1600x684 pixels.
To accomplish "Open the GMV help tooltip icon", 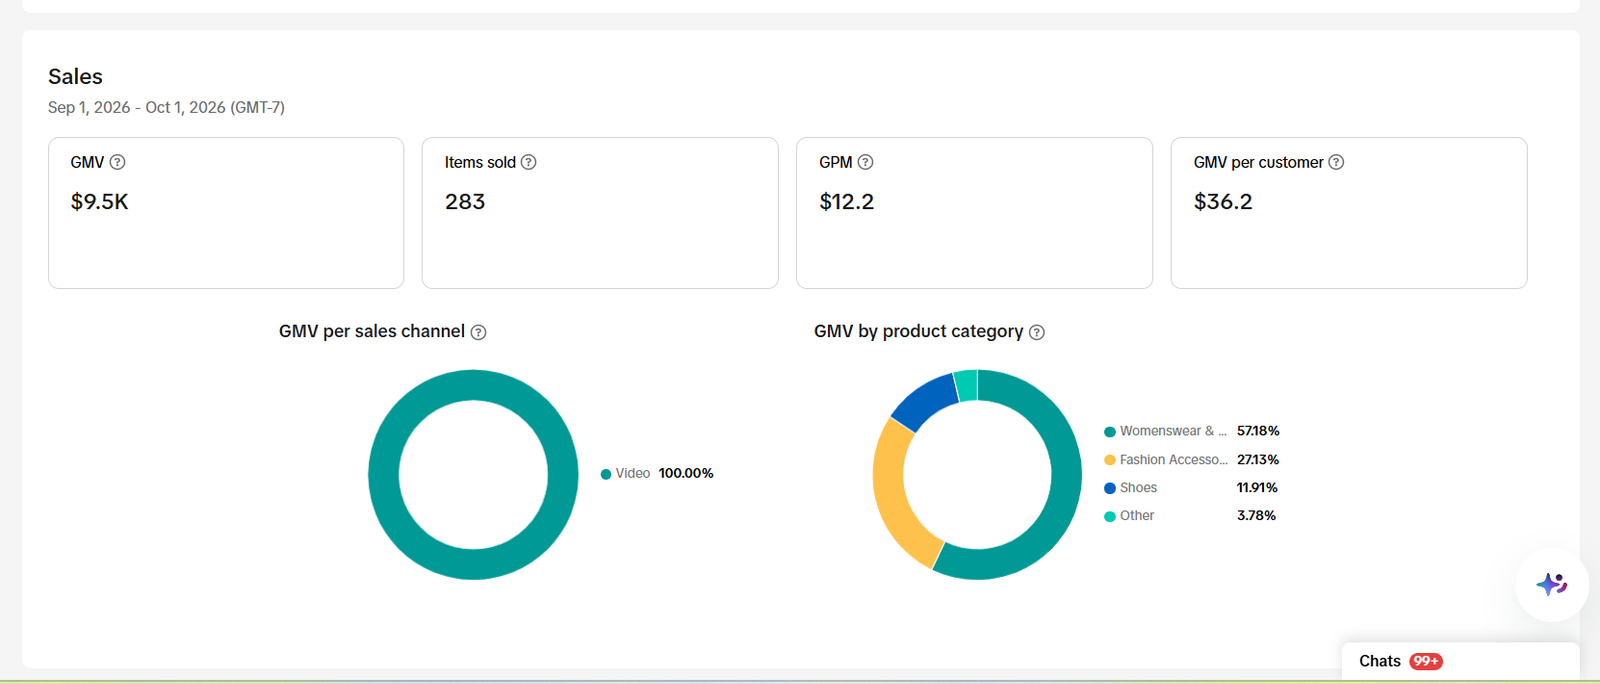I will (117, 162).
